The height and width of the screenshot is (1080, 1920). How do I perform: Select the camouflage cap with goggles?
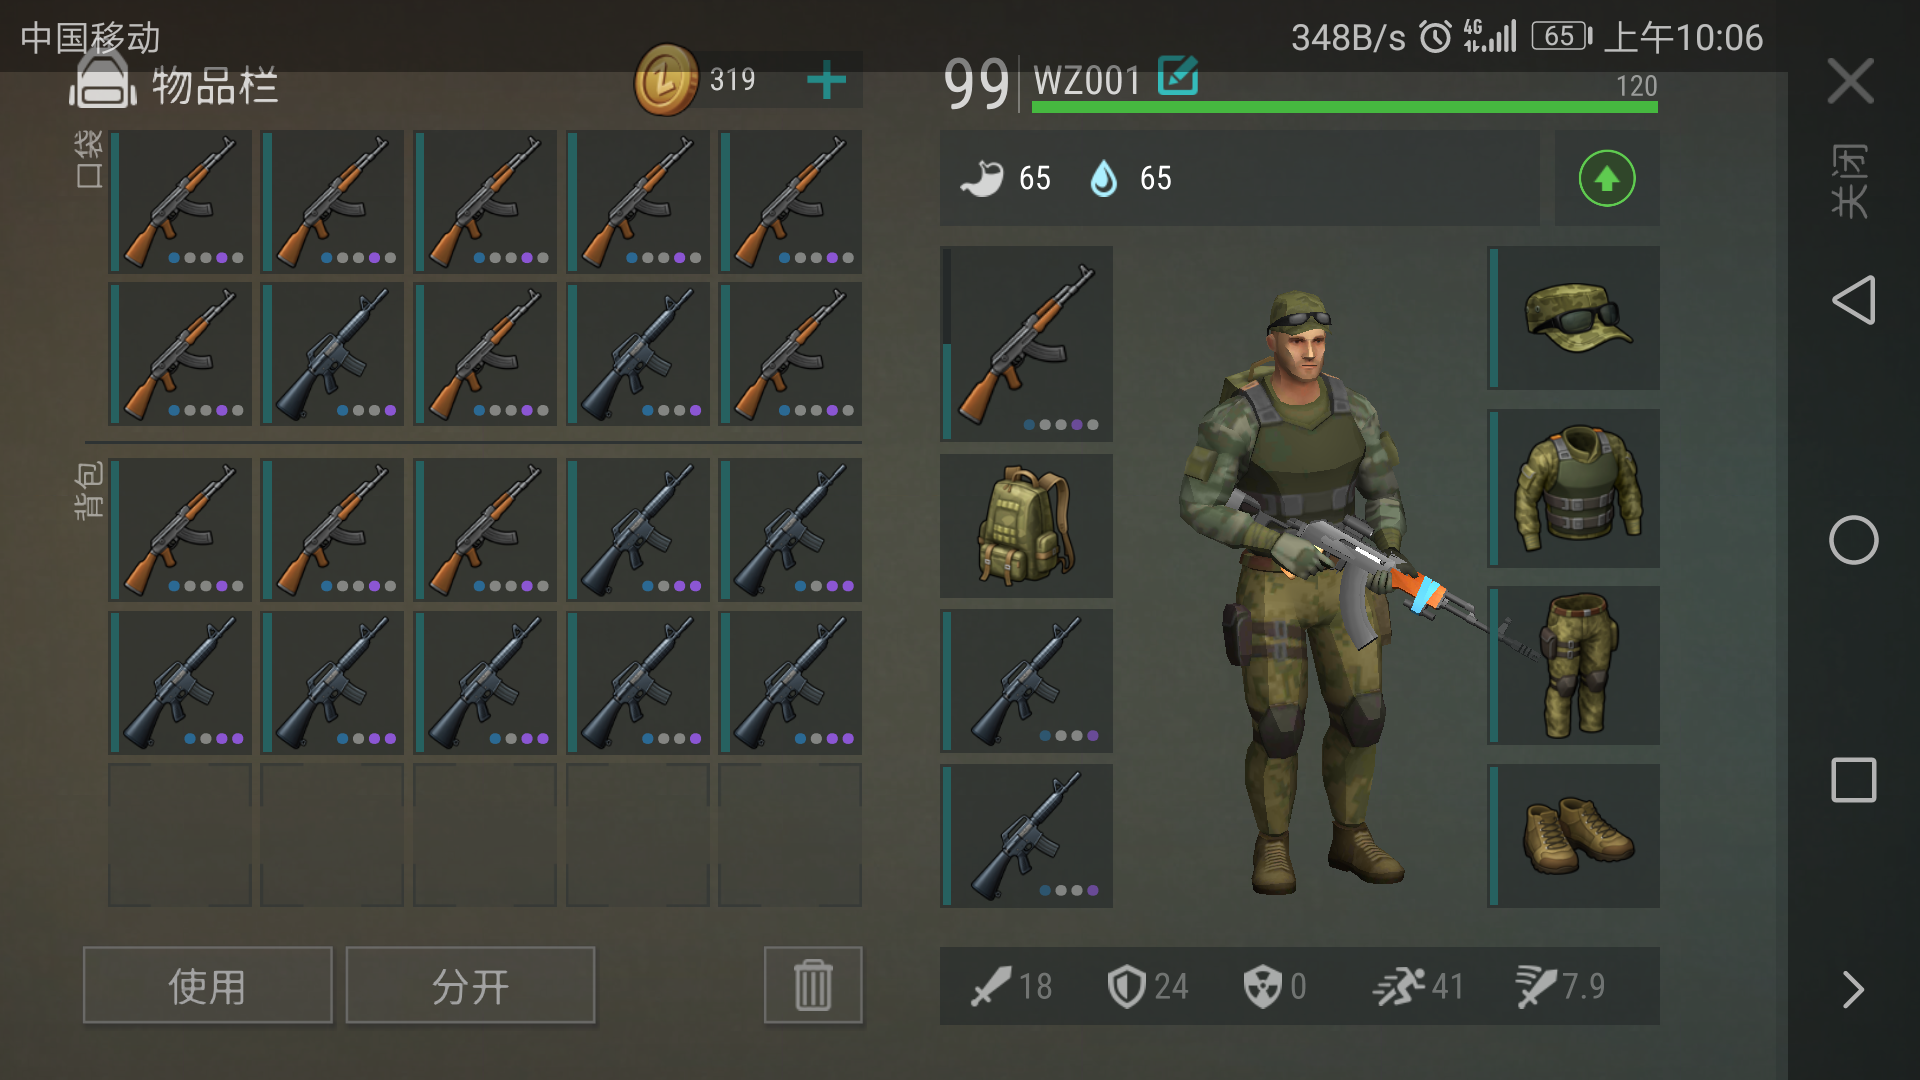pyautogui.click(x=1574, y=318)
